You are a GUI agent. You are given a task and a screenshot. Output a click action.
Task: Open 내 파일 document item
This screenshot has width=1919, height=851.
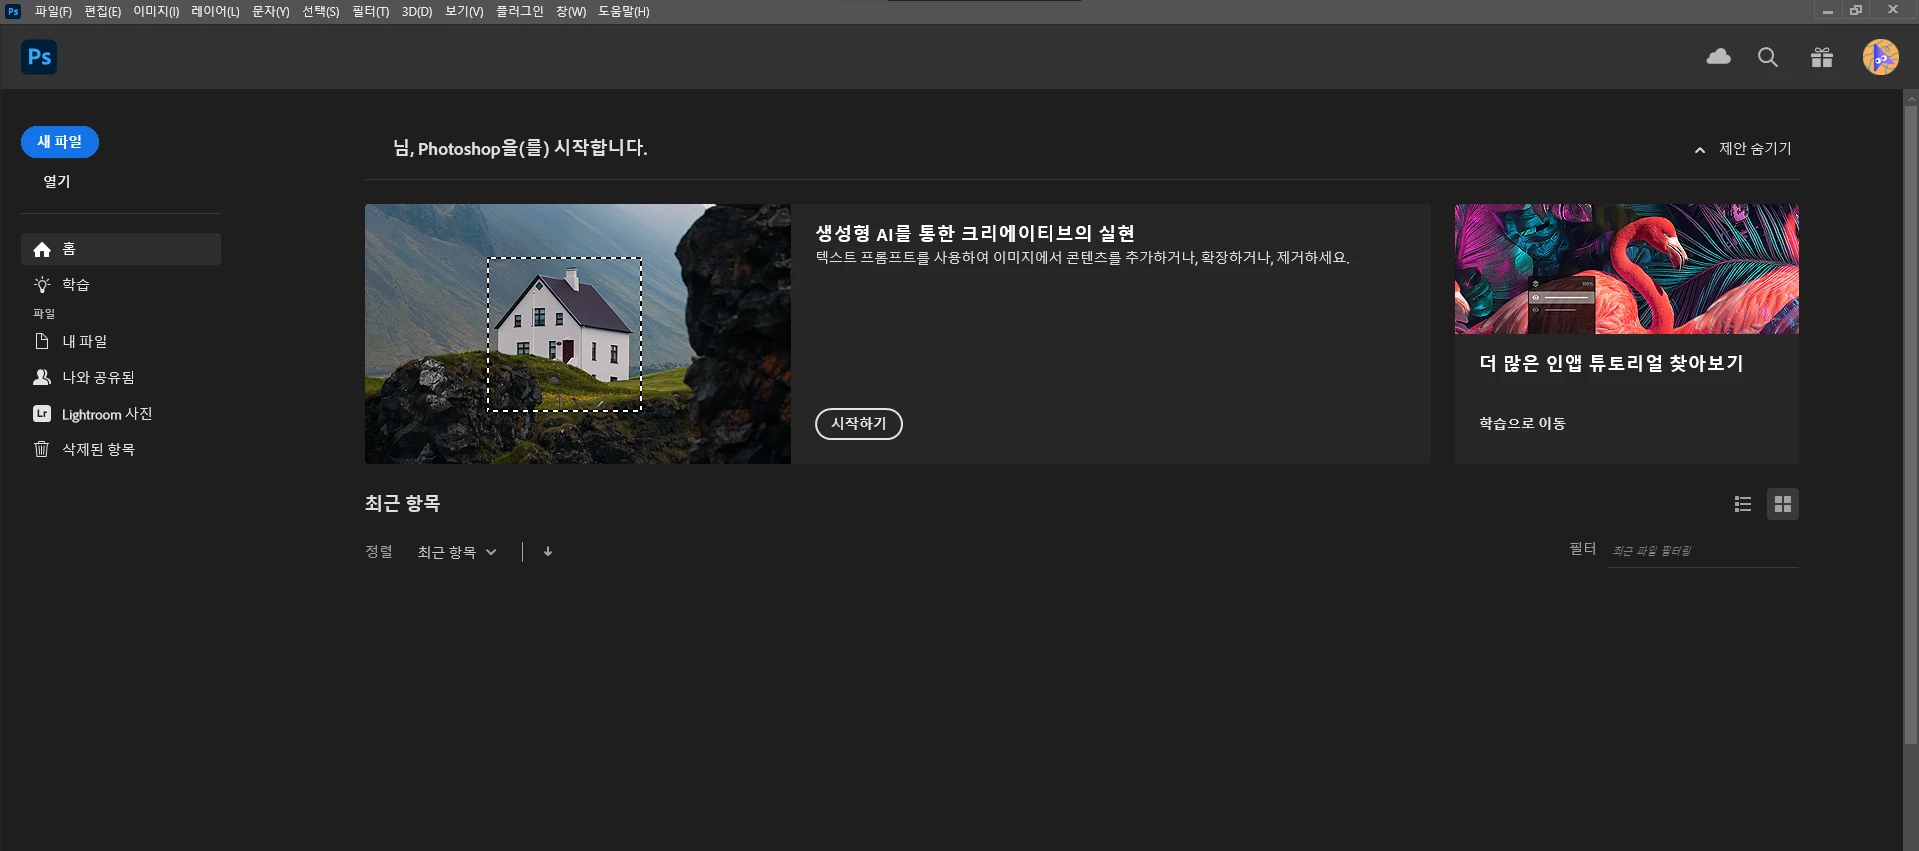pos(121,341)
